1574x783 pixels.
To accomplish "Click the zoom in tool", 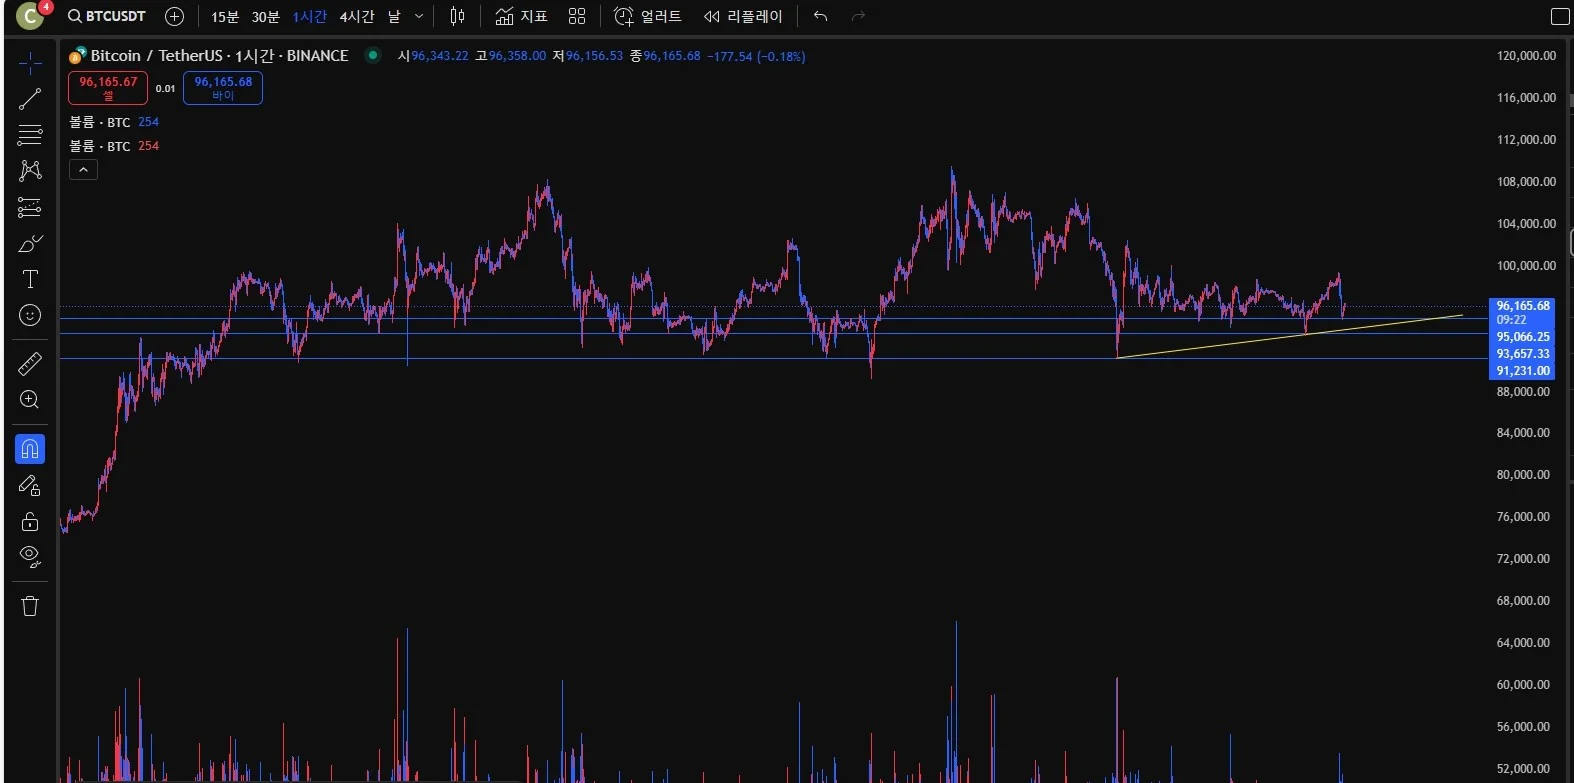I will (x=30, y=400).
